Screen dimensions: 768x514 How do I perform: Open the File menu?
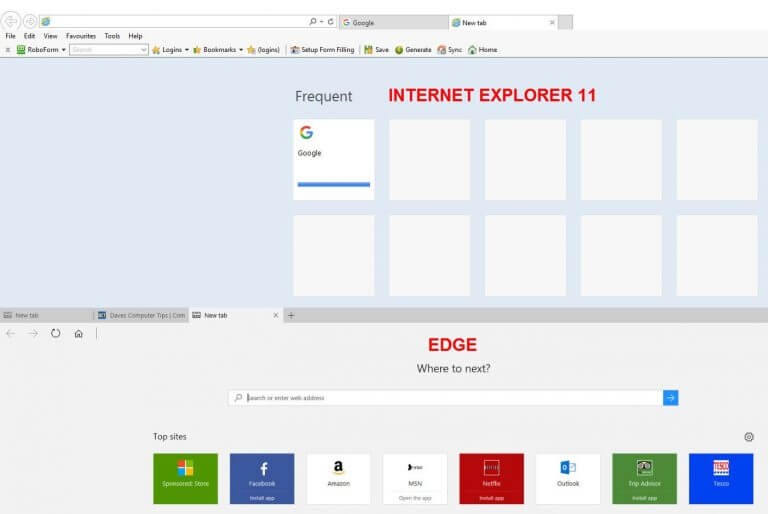point(10,36)
